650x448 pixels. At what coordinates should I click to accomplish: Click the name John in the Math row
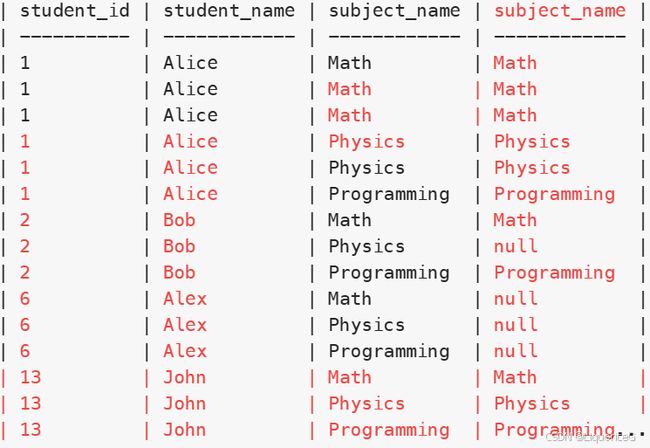(x=184, y=377)
